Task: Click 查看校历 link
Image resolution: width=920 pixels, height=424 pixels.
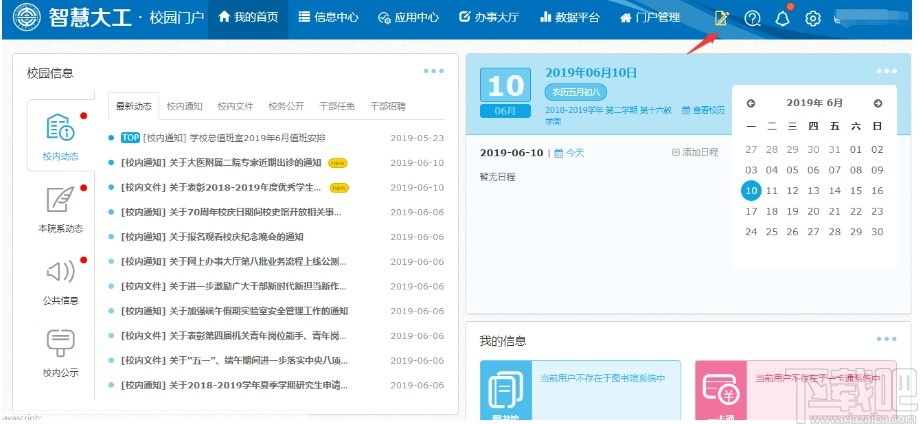Action: (x=703, y=110)
